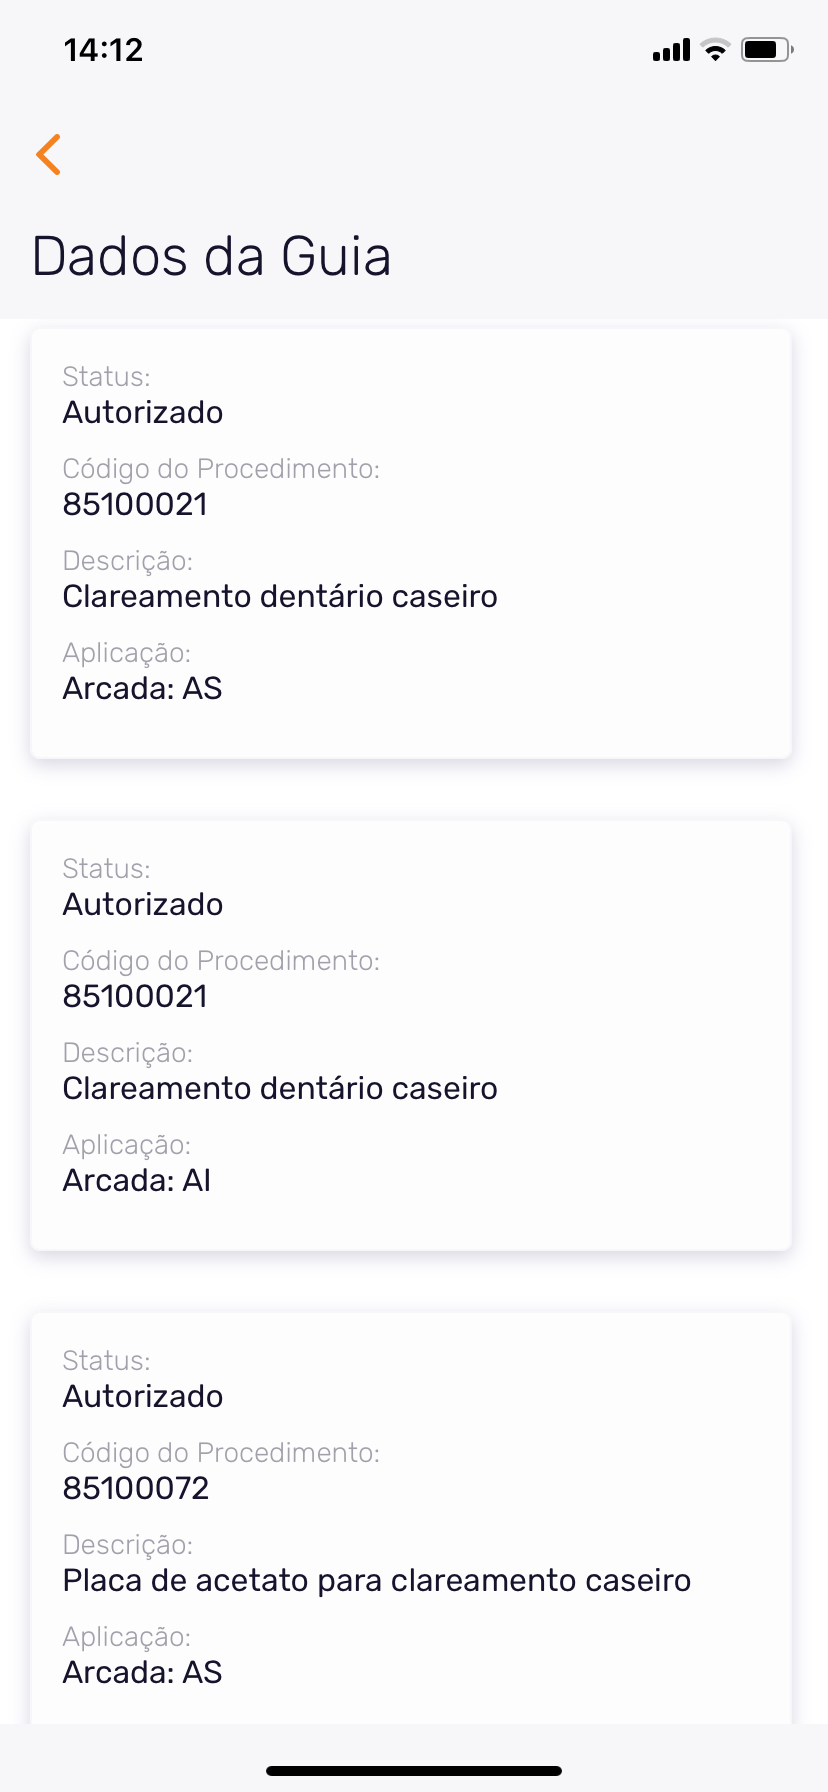Tap the orange back arrow
This screenshot has width=828, height=1792.
[x=48, y=154]
